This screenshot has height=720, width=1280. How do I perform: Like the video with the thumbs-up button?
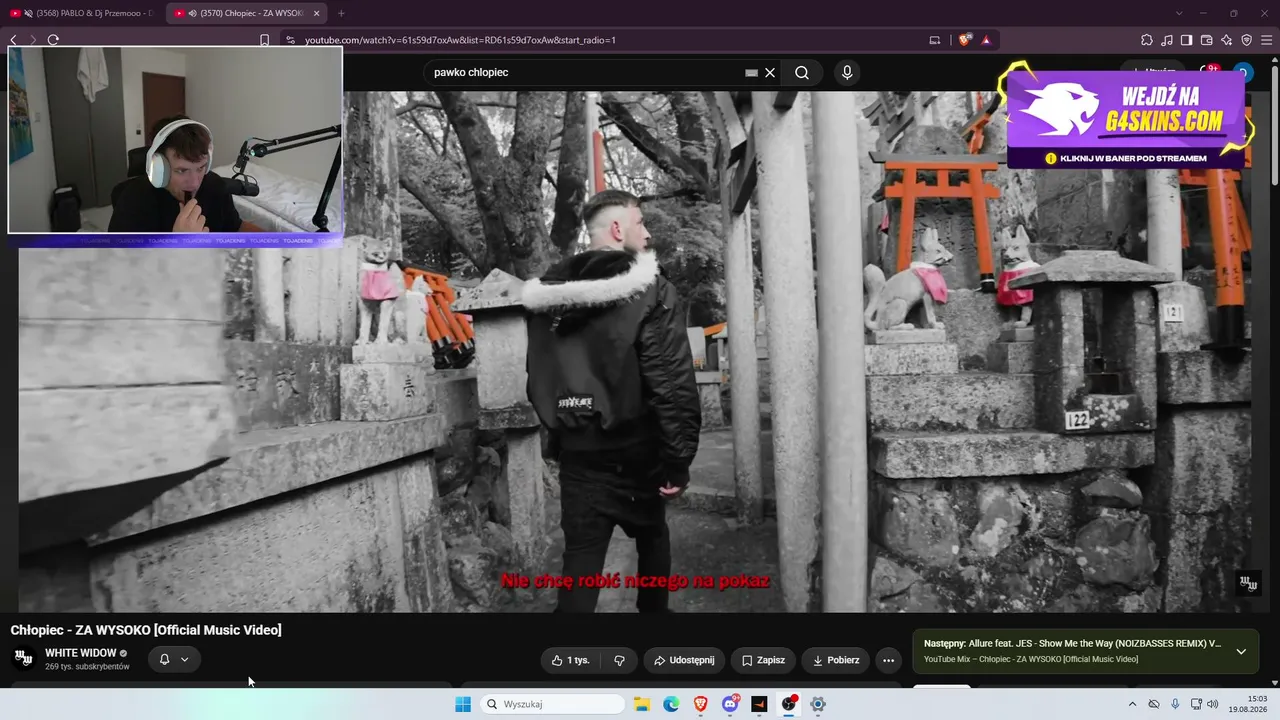(x=571, y=660)
